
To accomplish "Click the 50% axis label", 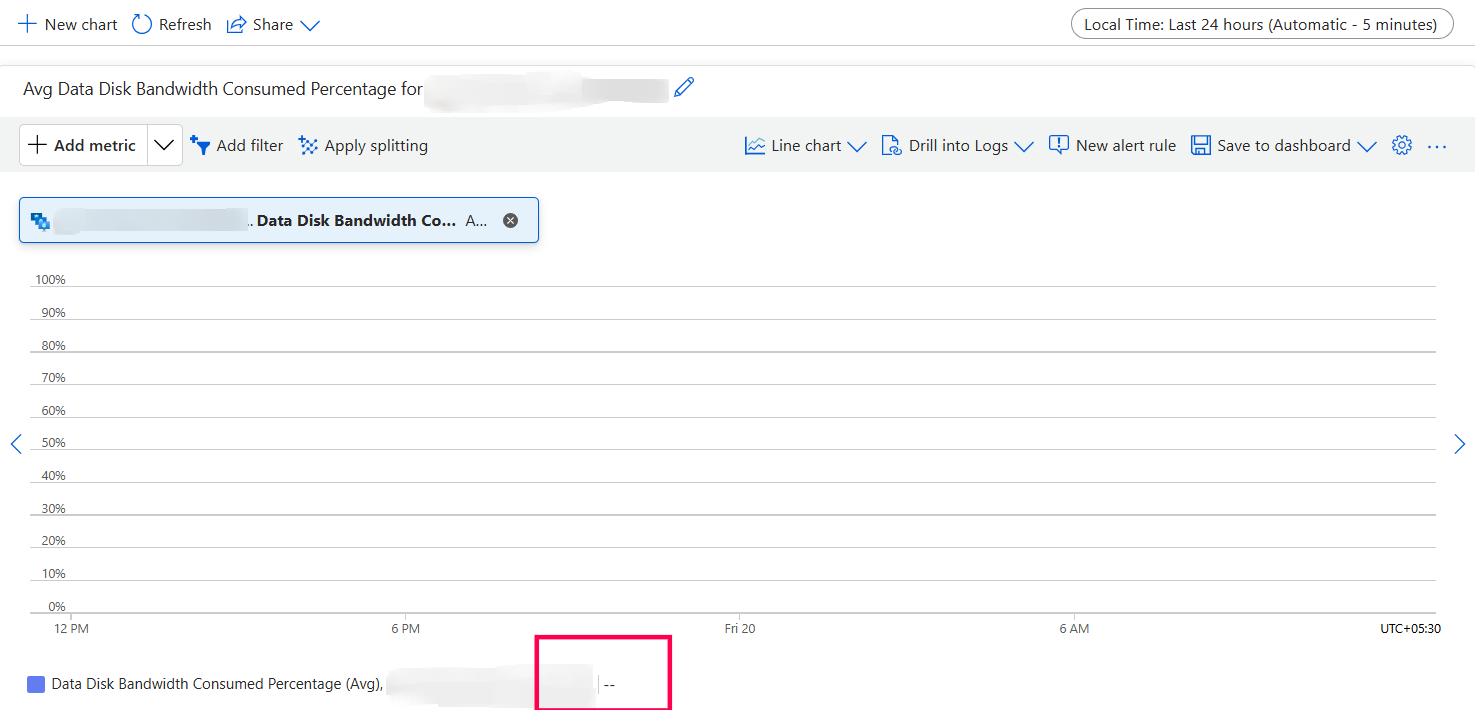I will 53,443.
